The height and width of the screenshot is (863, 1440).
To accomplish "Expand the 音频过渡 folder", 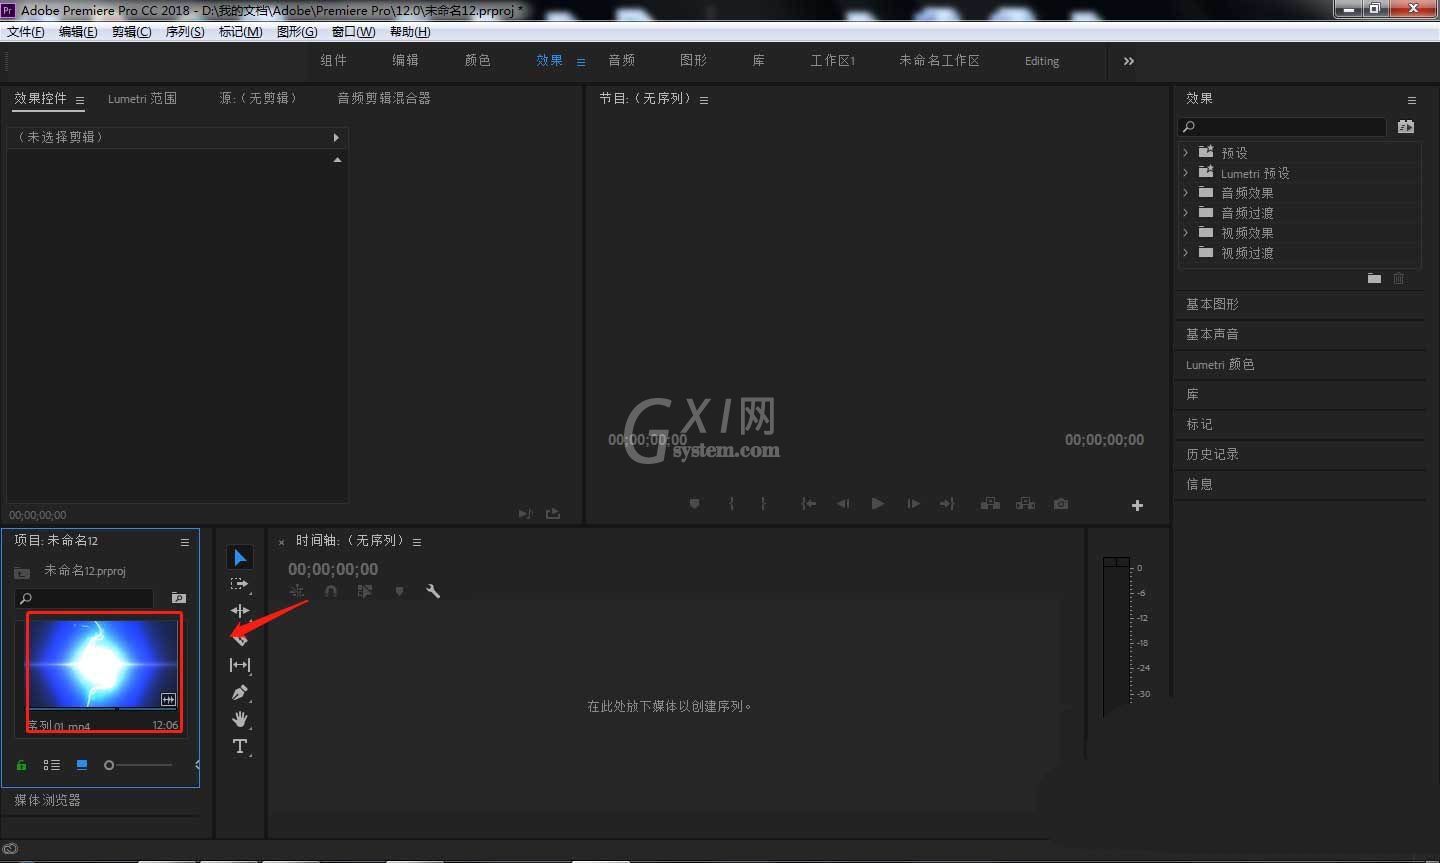I will click(1186, 212).
